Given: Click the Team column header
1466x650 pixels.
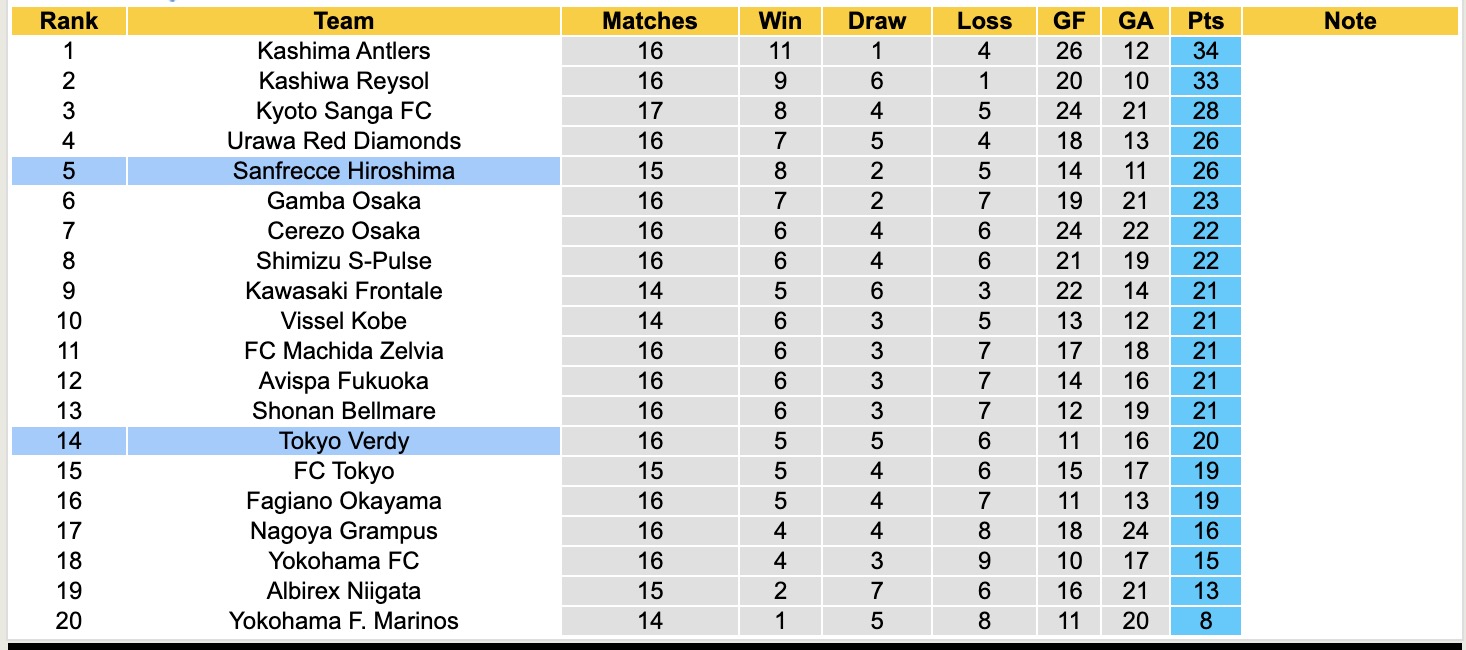Looking at the screenshot, I should coord(343,21).
